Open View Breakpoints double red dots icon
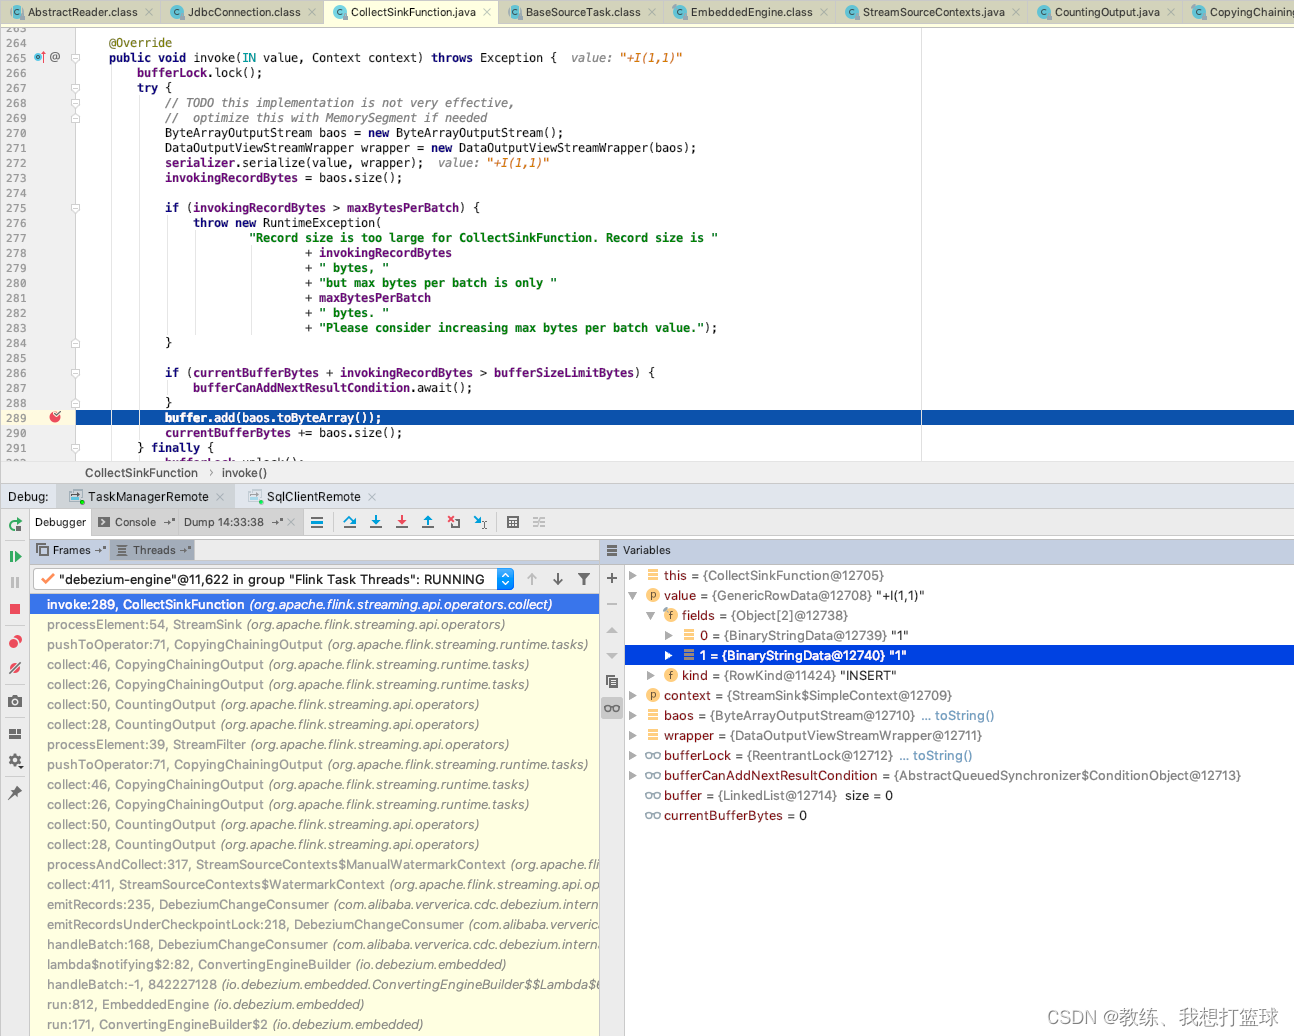The image size is (1294, 1036). tap(15, 642)
